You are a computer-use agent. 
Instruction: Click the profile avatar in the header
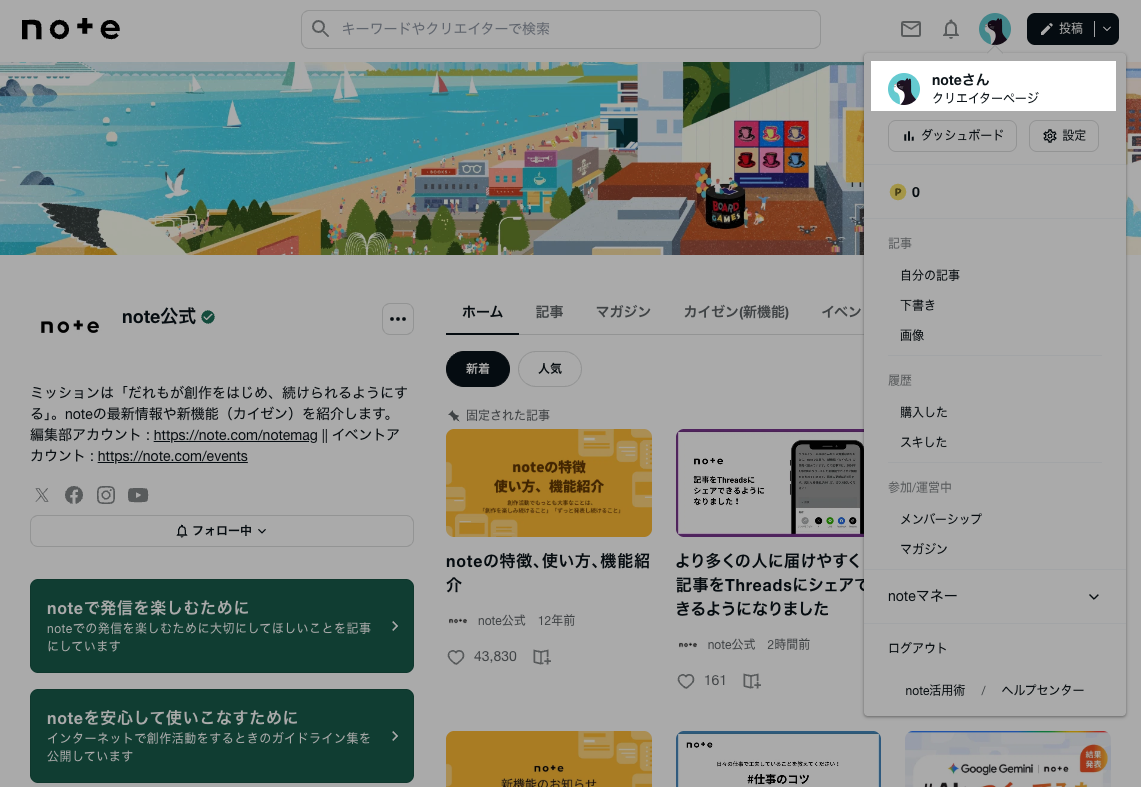994,29
